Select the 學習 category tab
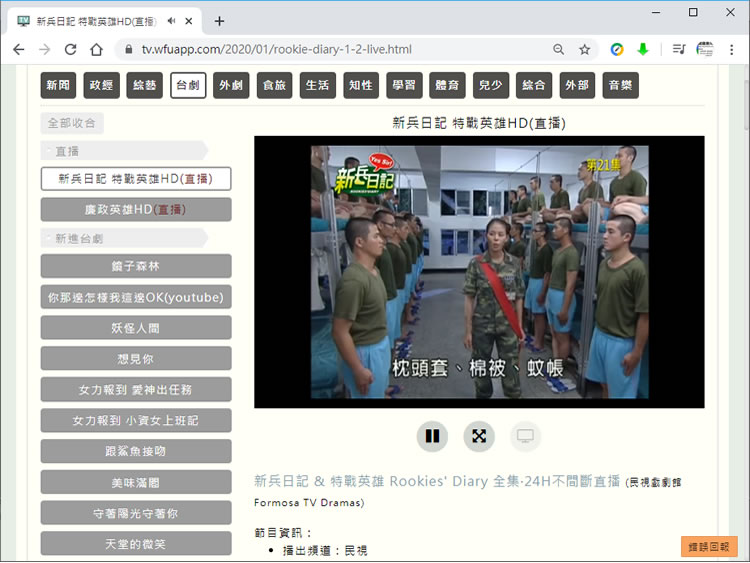Screen dimensions: 750x563 pyautogui.click(x=404, y=85)
